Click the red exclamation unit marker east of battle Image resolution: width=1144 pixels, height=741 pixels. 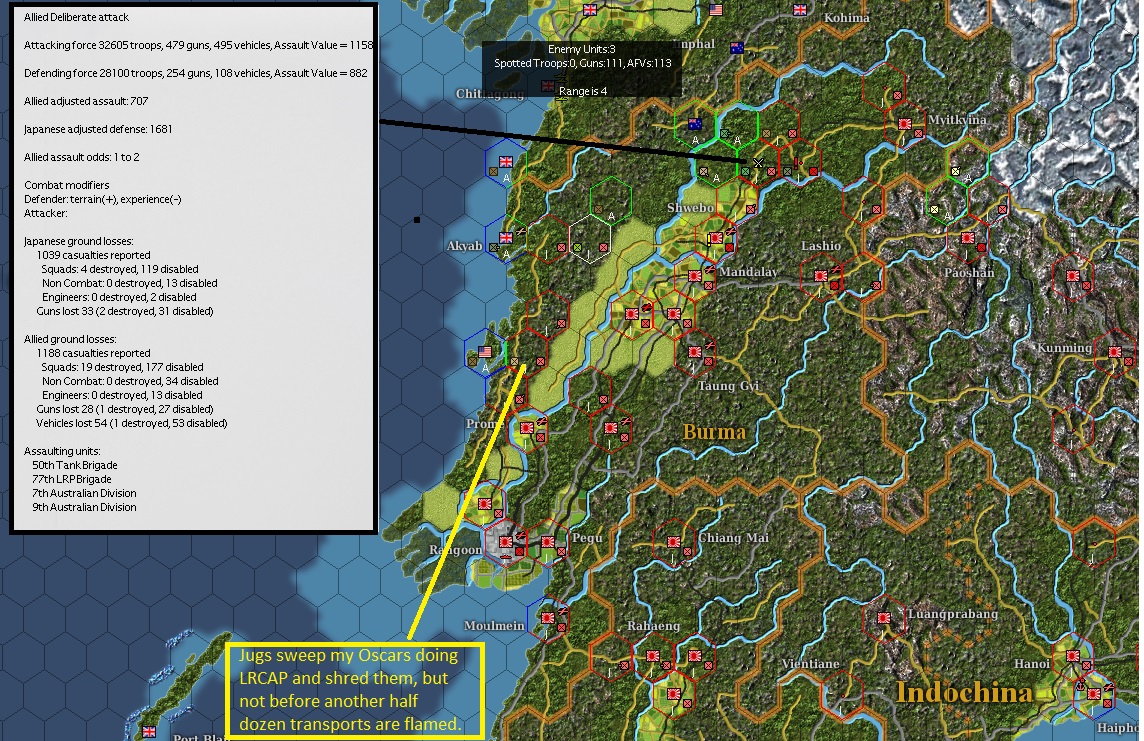[x=797, y=162]
